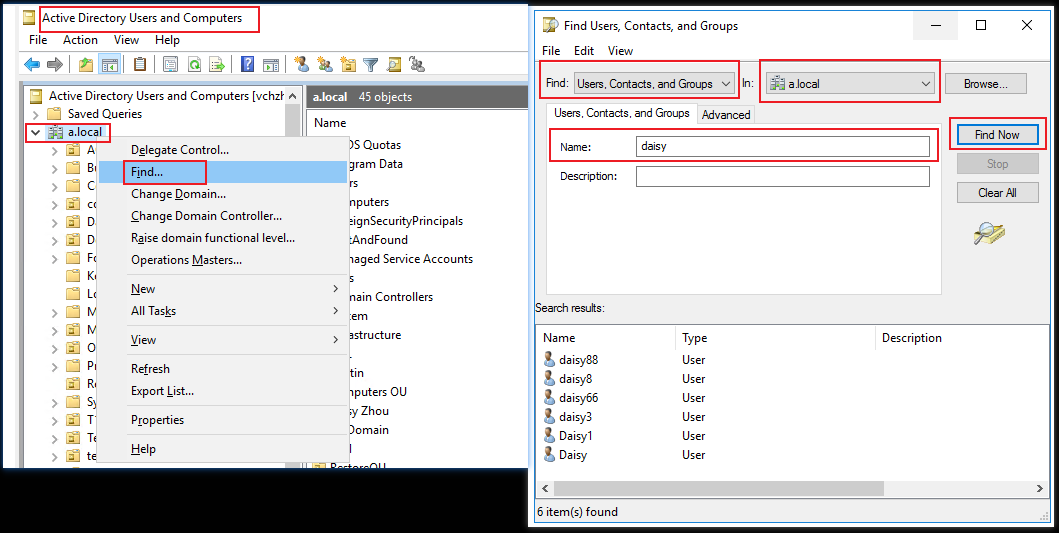Click the Find objects magnifier toolbar icon
1059x533 pixels.
tap(393, 64)
